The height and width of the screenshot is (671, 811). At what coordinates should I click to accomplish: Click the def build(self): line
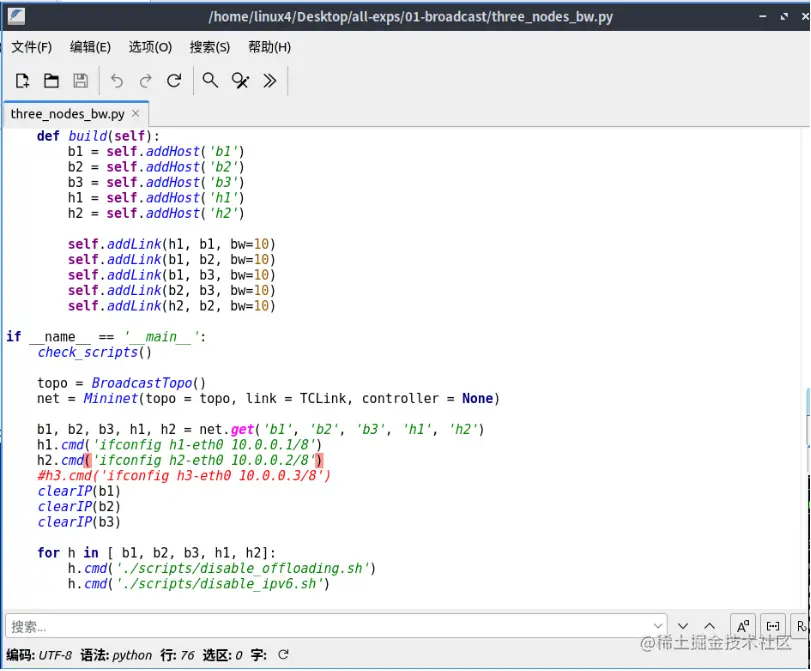[98, 136]
